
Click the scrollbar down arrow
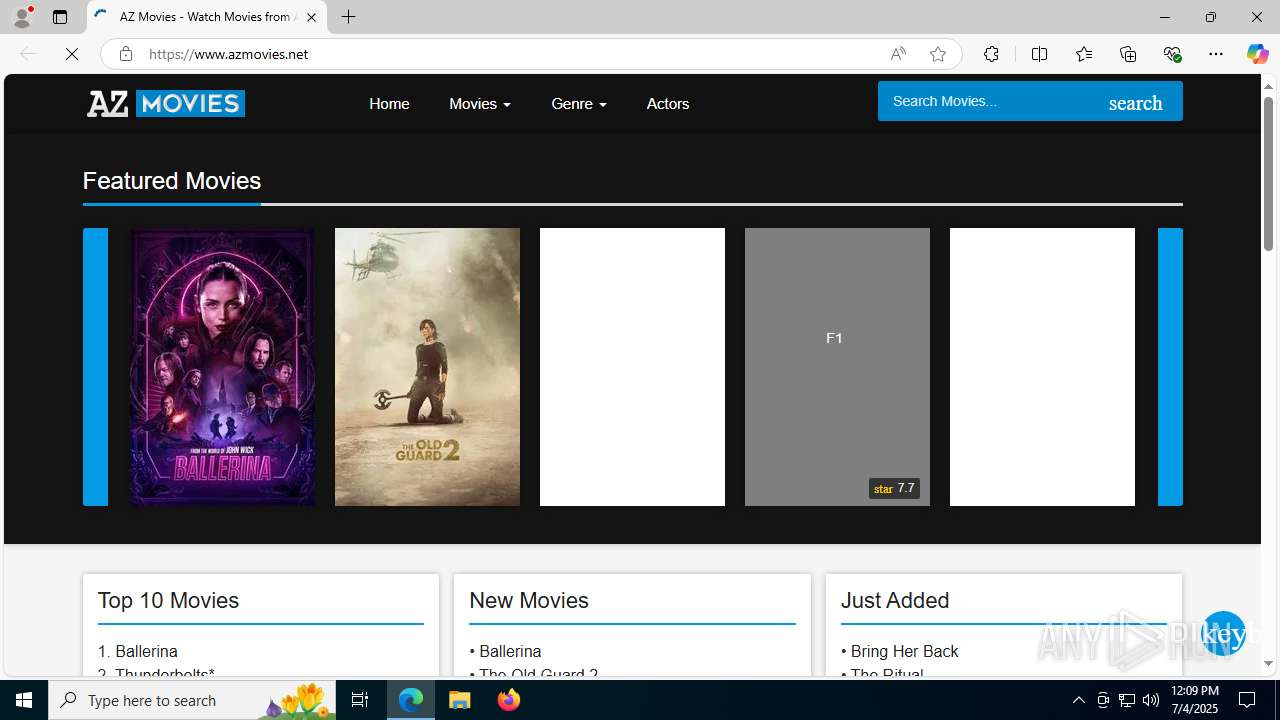[x=1268, y=663]
